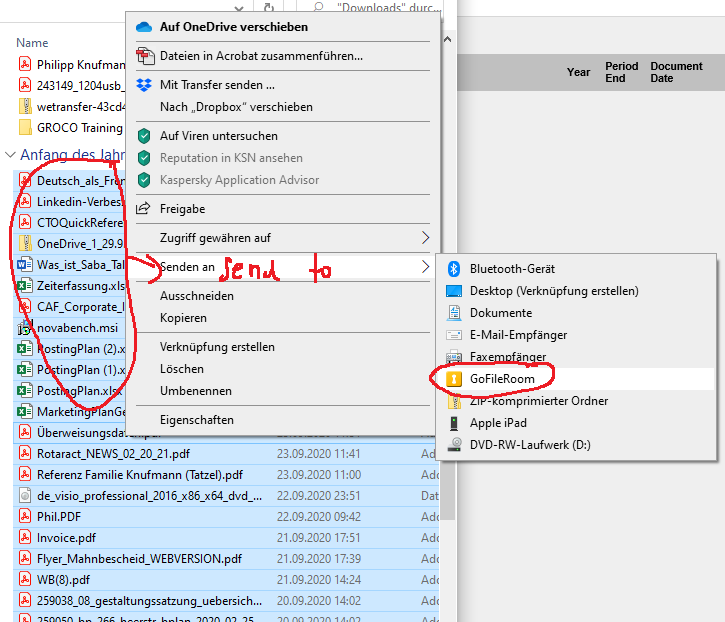Click the installer icon of novabench.msi
725x622 pixels.
click(25, 328)
